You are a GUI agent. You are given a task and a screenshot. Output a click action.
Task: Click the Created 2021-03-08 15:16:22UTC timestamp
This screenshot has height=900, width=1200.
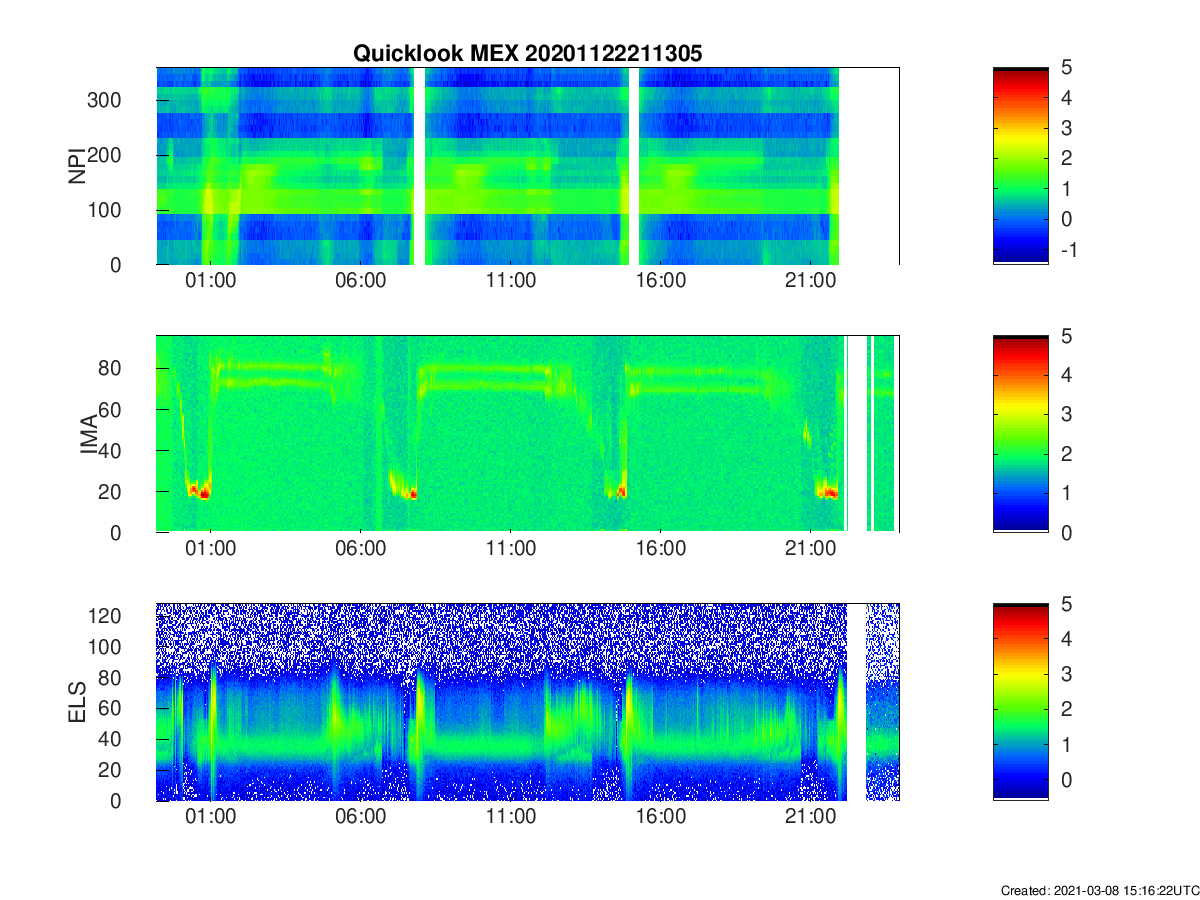pos(1100,890)
